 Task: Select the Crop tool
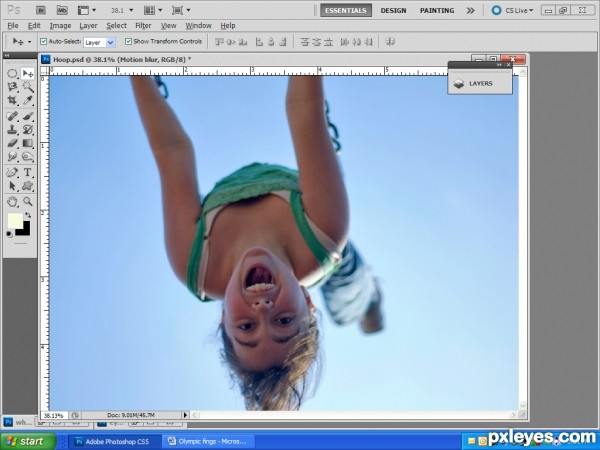pyautogui.click(x=12, y=100)
